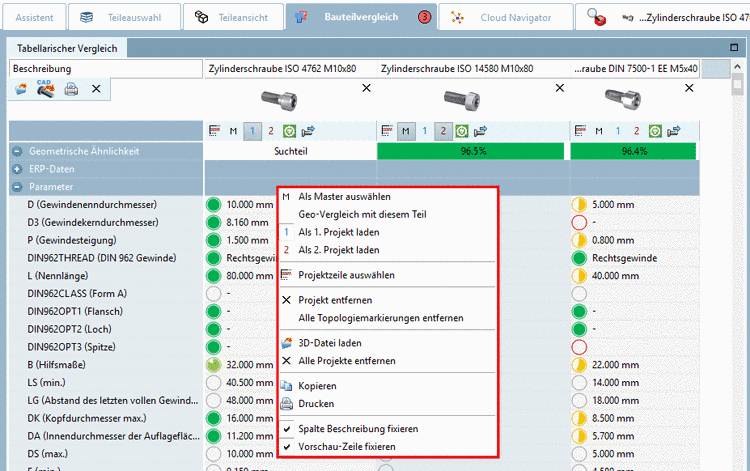Toggle M master button in ISO 14580 column
750x471 pixels.
[x=406, y=131]
